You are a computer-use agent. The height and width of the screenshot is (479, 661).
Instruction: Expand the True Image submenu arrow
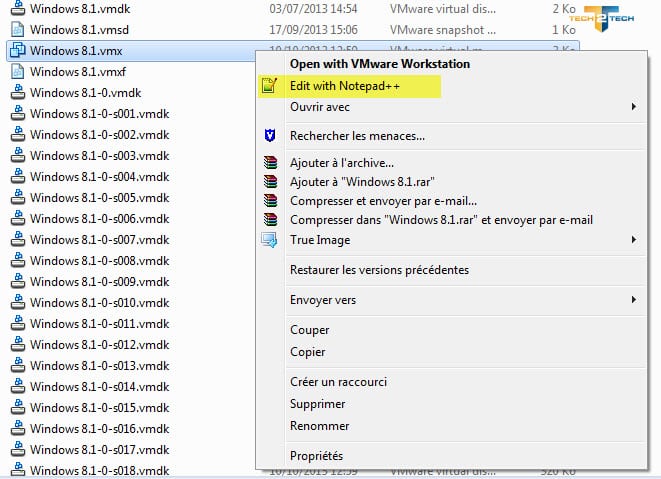634,240
